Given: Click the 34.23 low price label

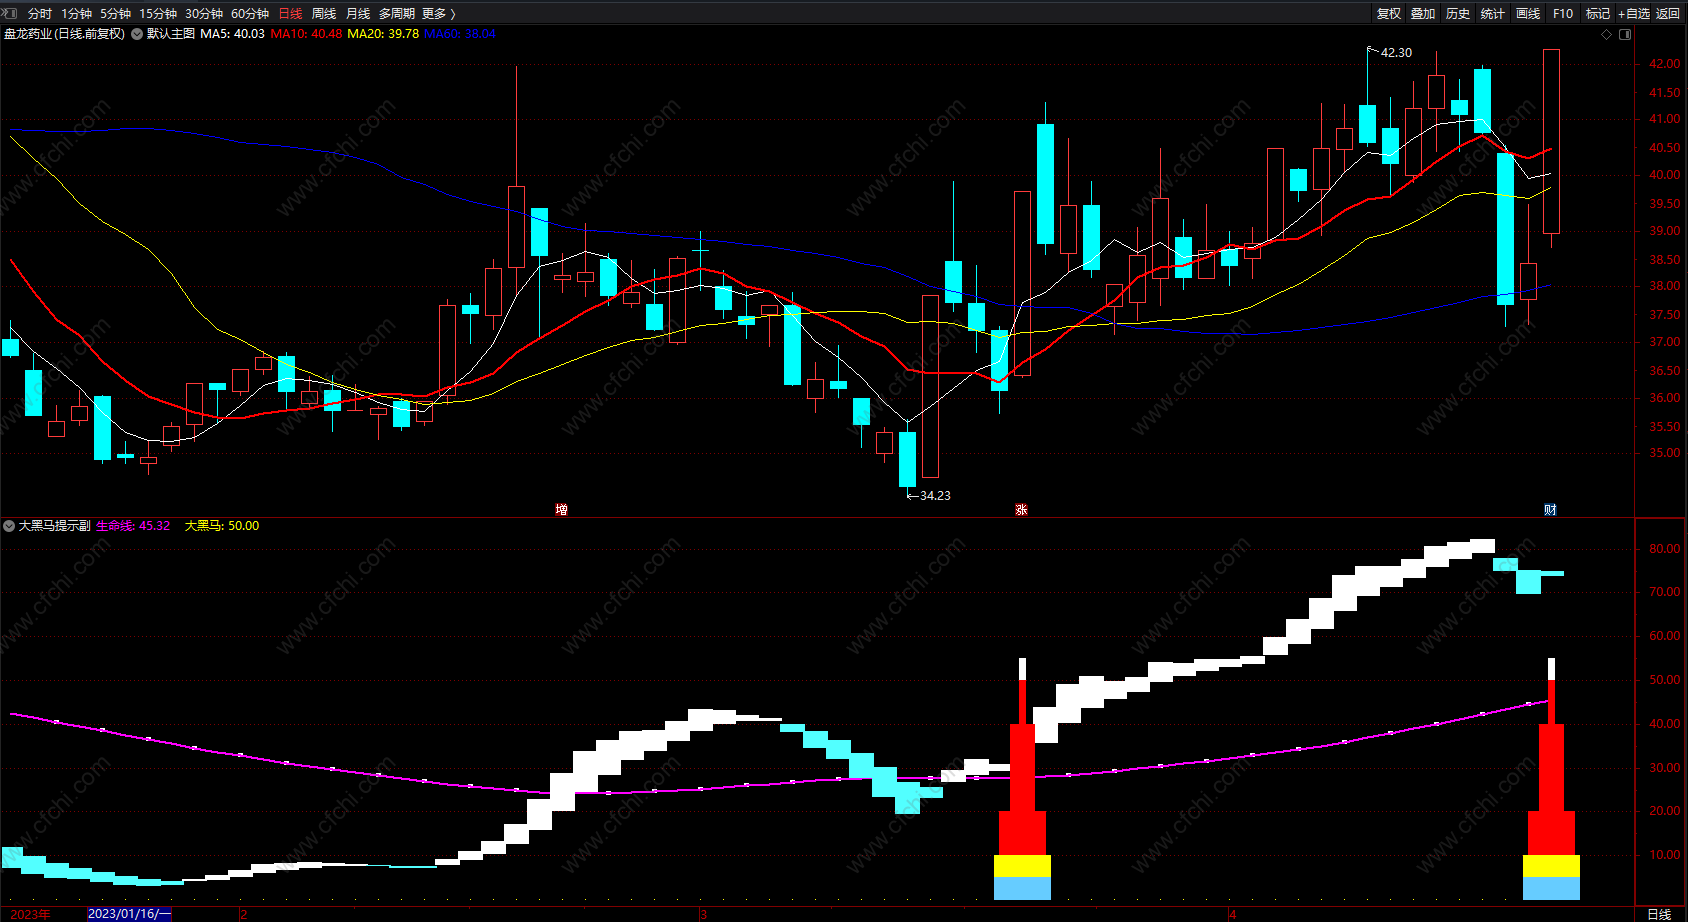Looking at the screenshot, I should [x=935, y=496].
